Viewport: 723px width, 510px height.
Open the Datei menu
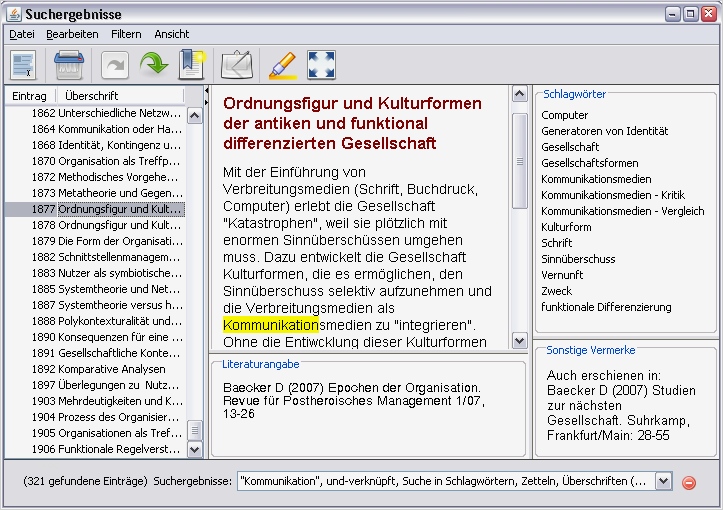(x=22, y=34)
